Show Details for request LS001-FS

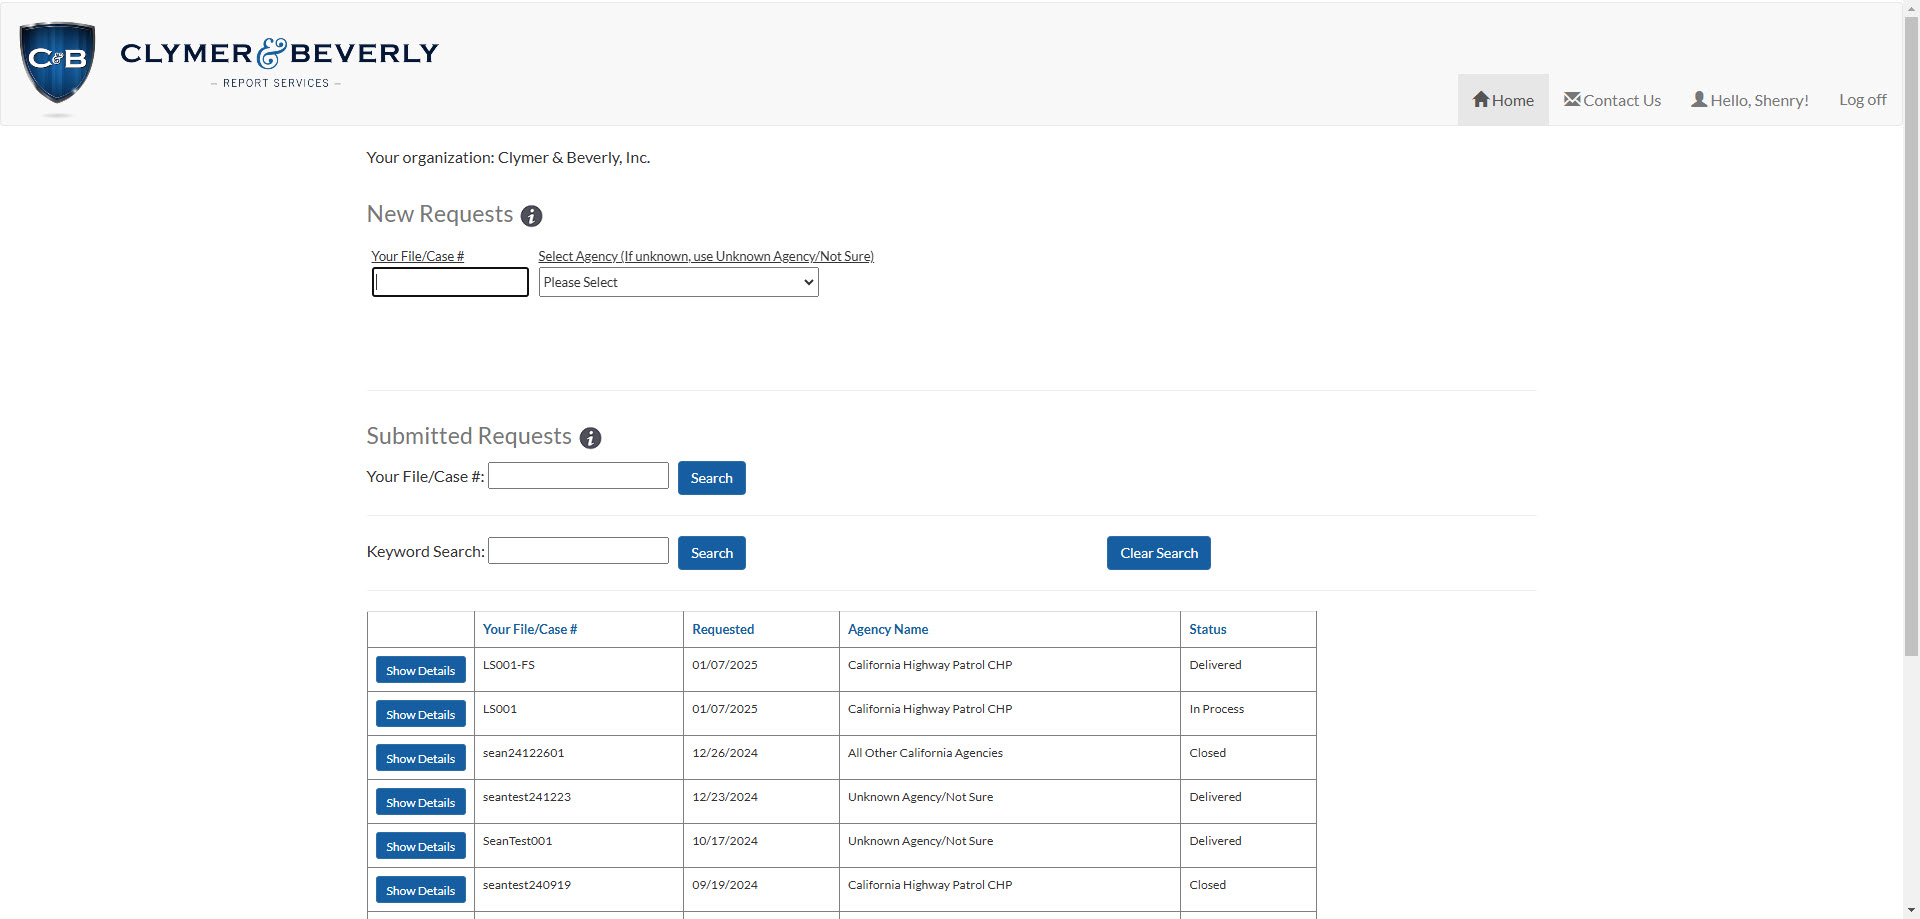click(x=420, y=669)
